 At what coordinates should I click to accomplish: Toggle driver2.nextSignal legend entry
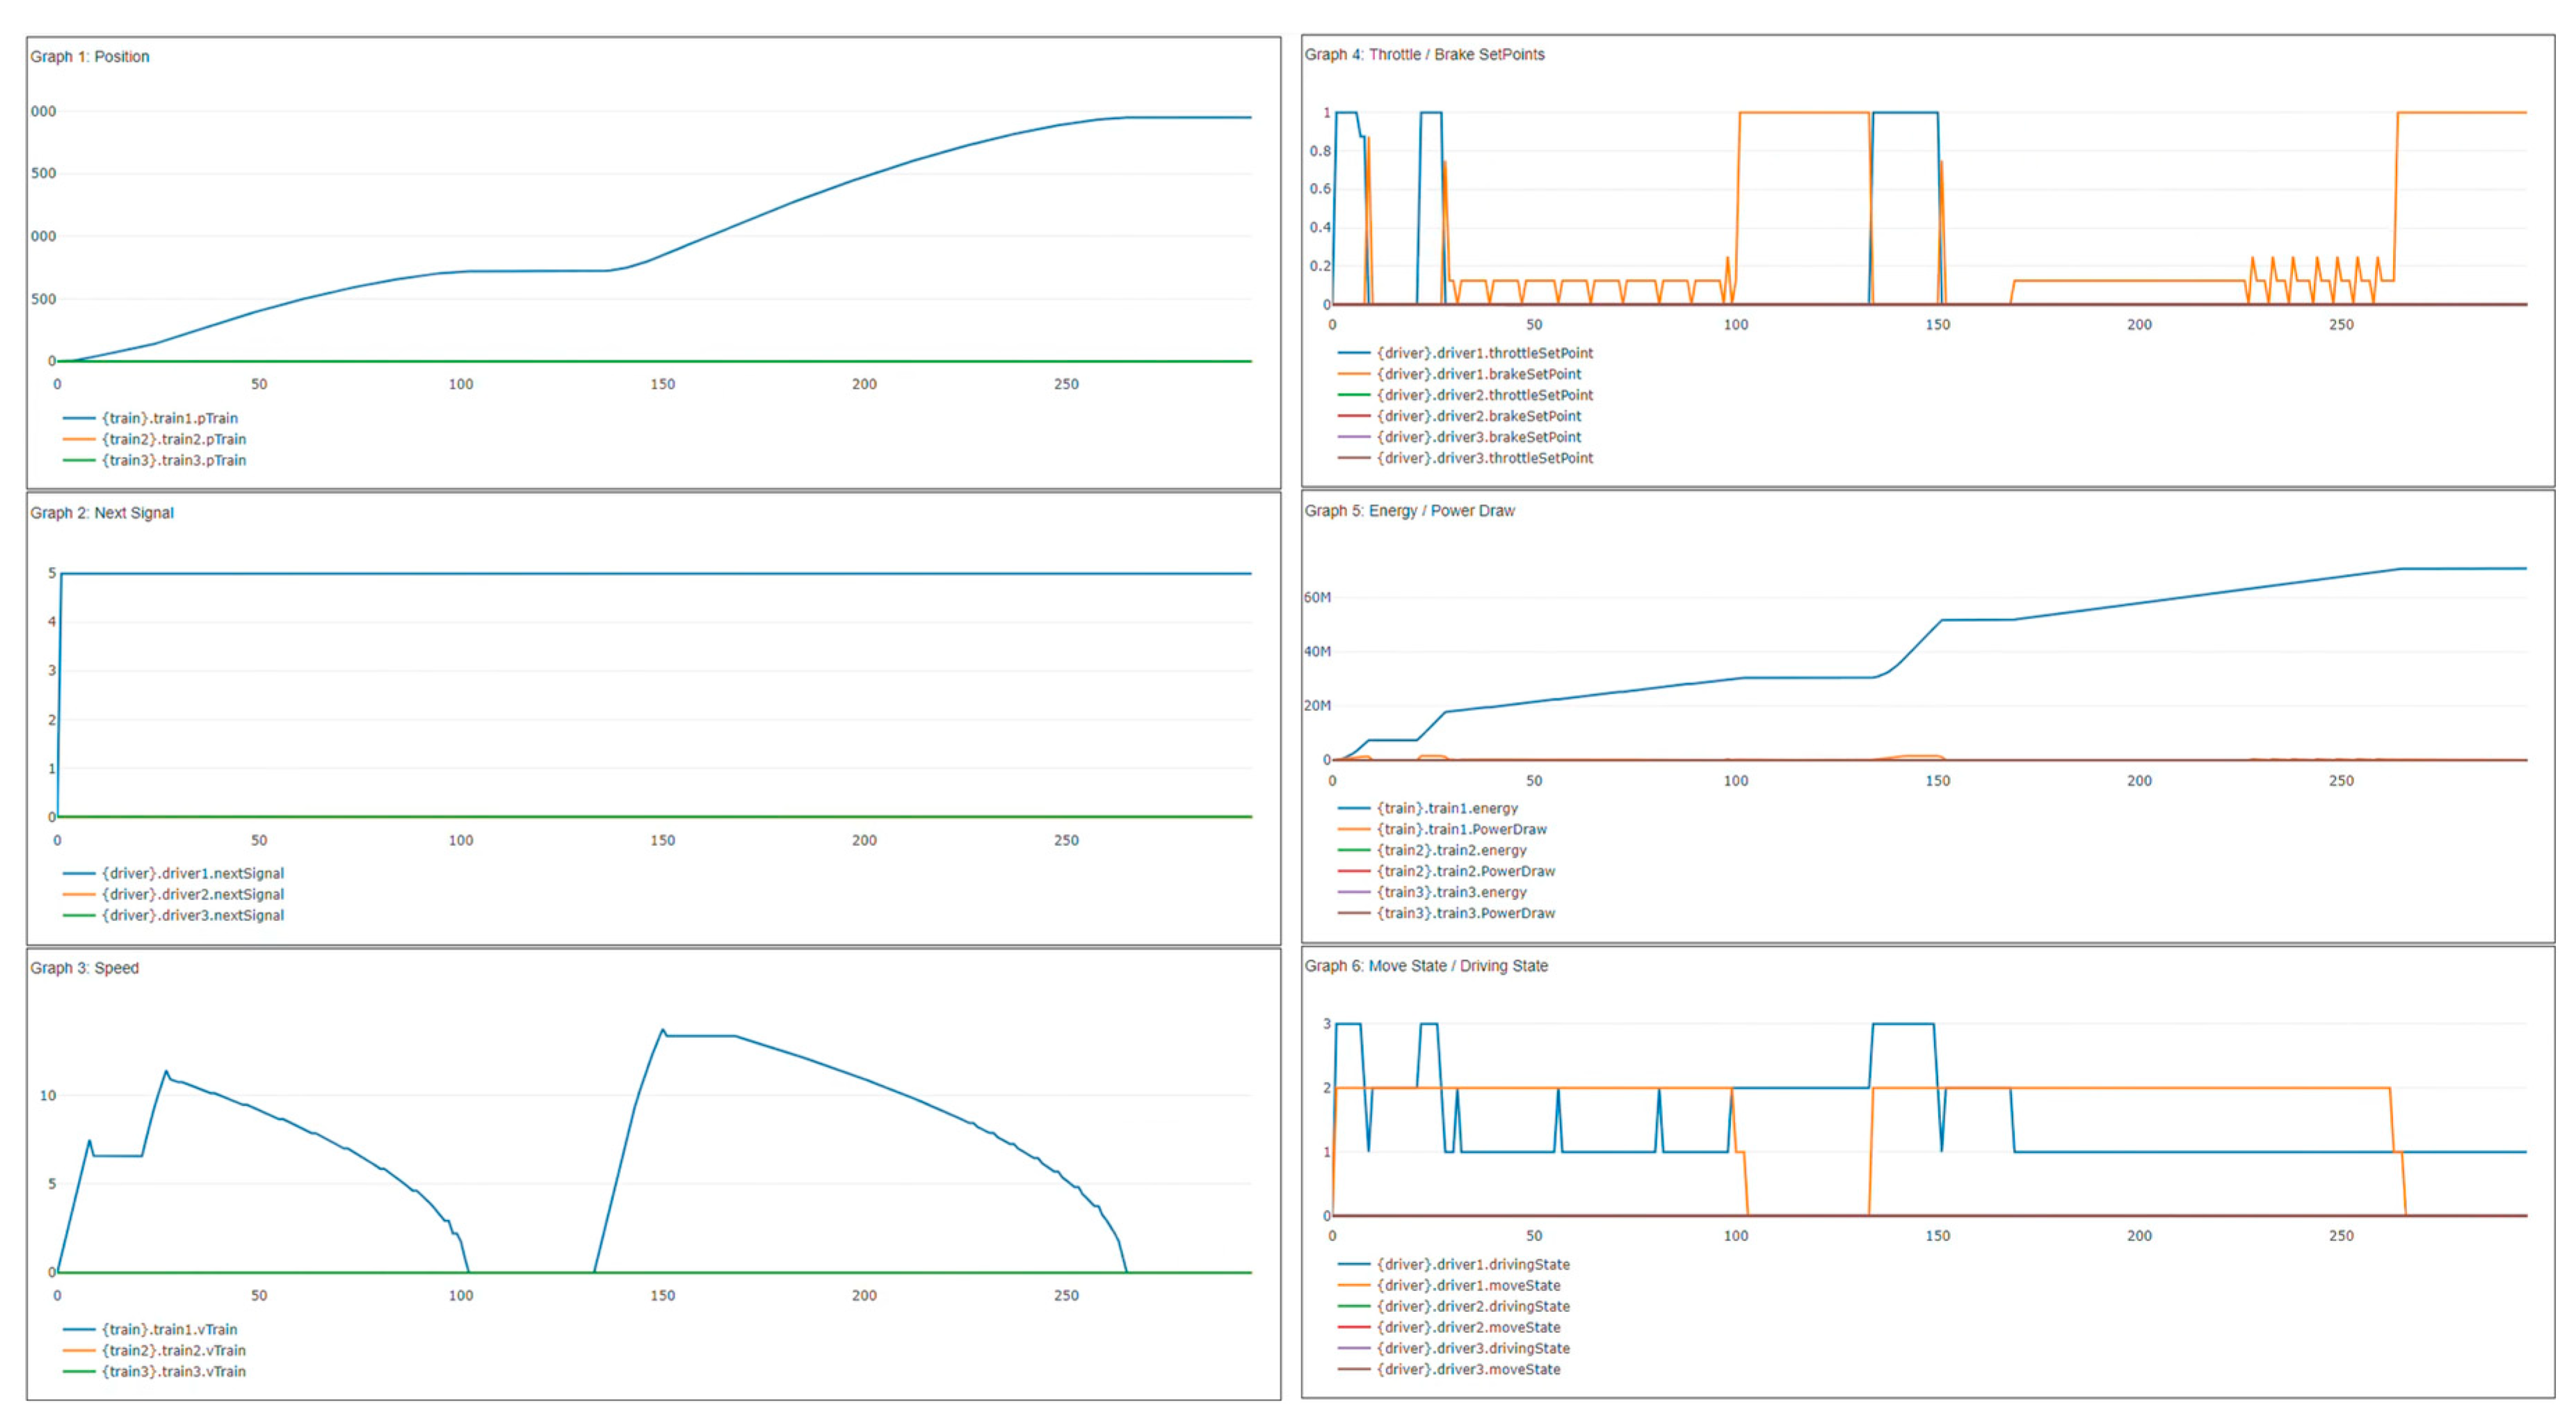coord(174,894)
